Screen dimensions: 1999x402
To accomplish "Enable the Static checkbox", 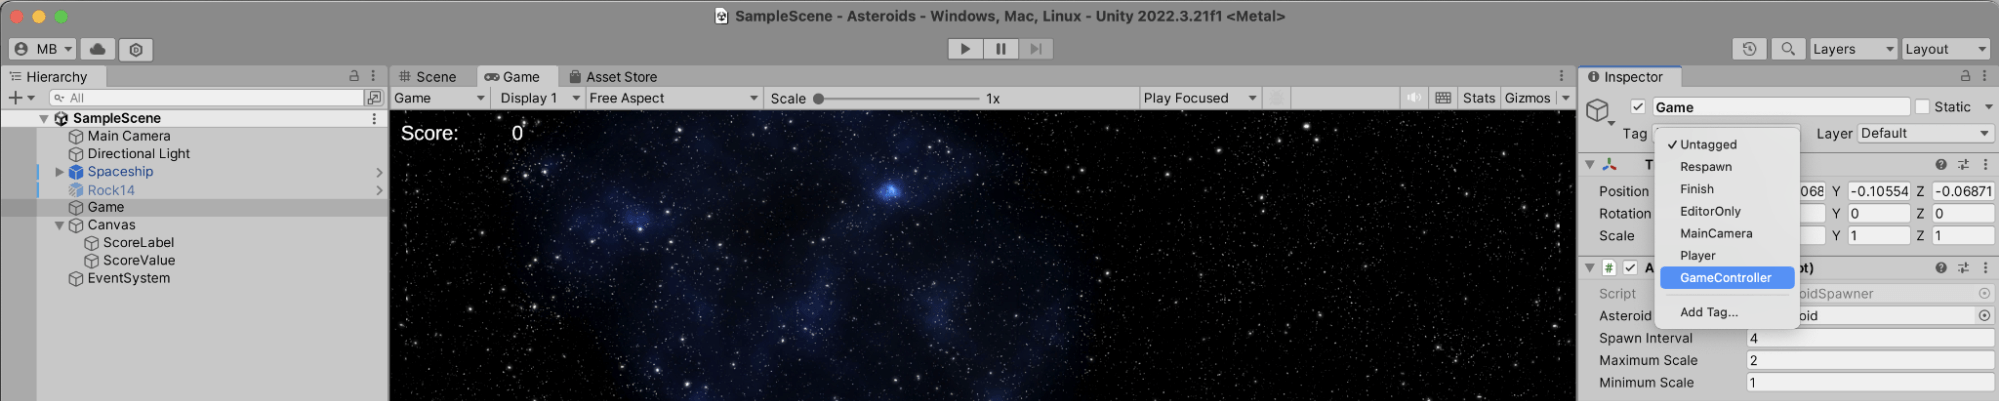I will coord(1922,107).
